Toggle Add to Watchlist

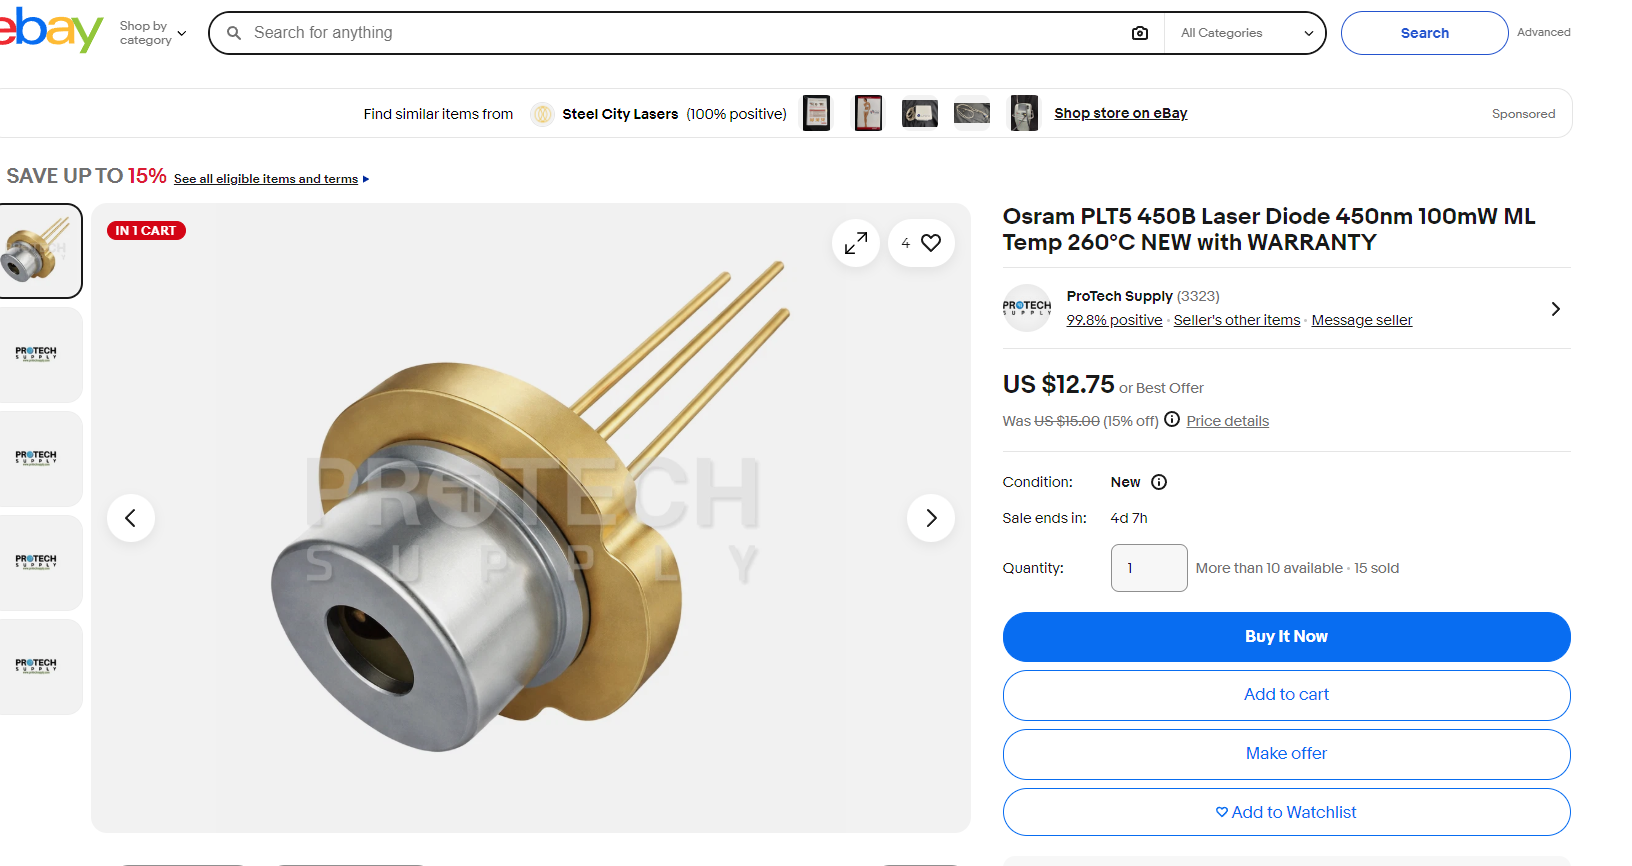[x=1286, y=812]
